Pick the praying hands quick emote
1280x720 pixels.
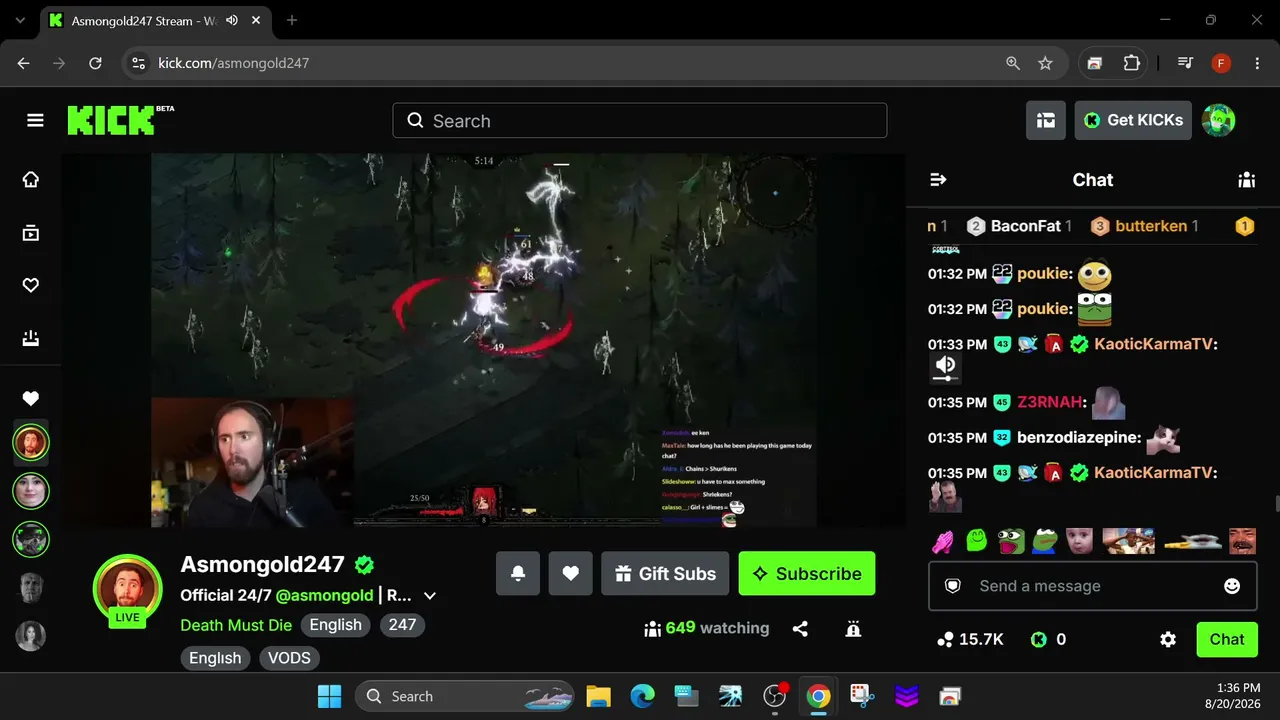click(x=943, y=541)
